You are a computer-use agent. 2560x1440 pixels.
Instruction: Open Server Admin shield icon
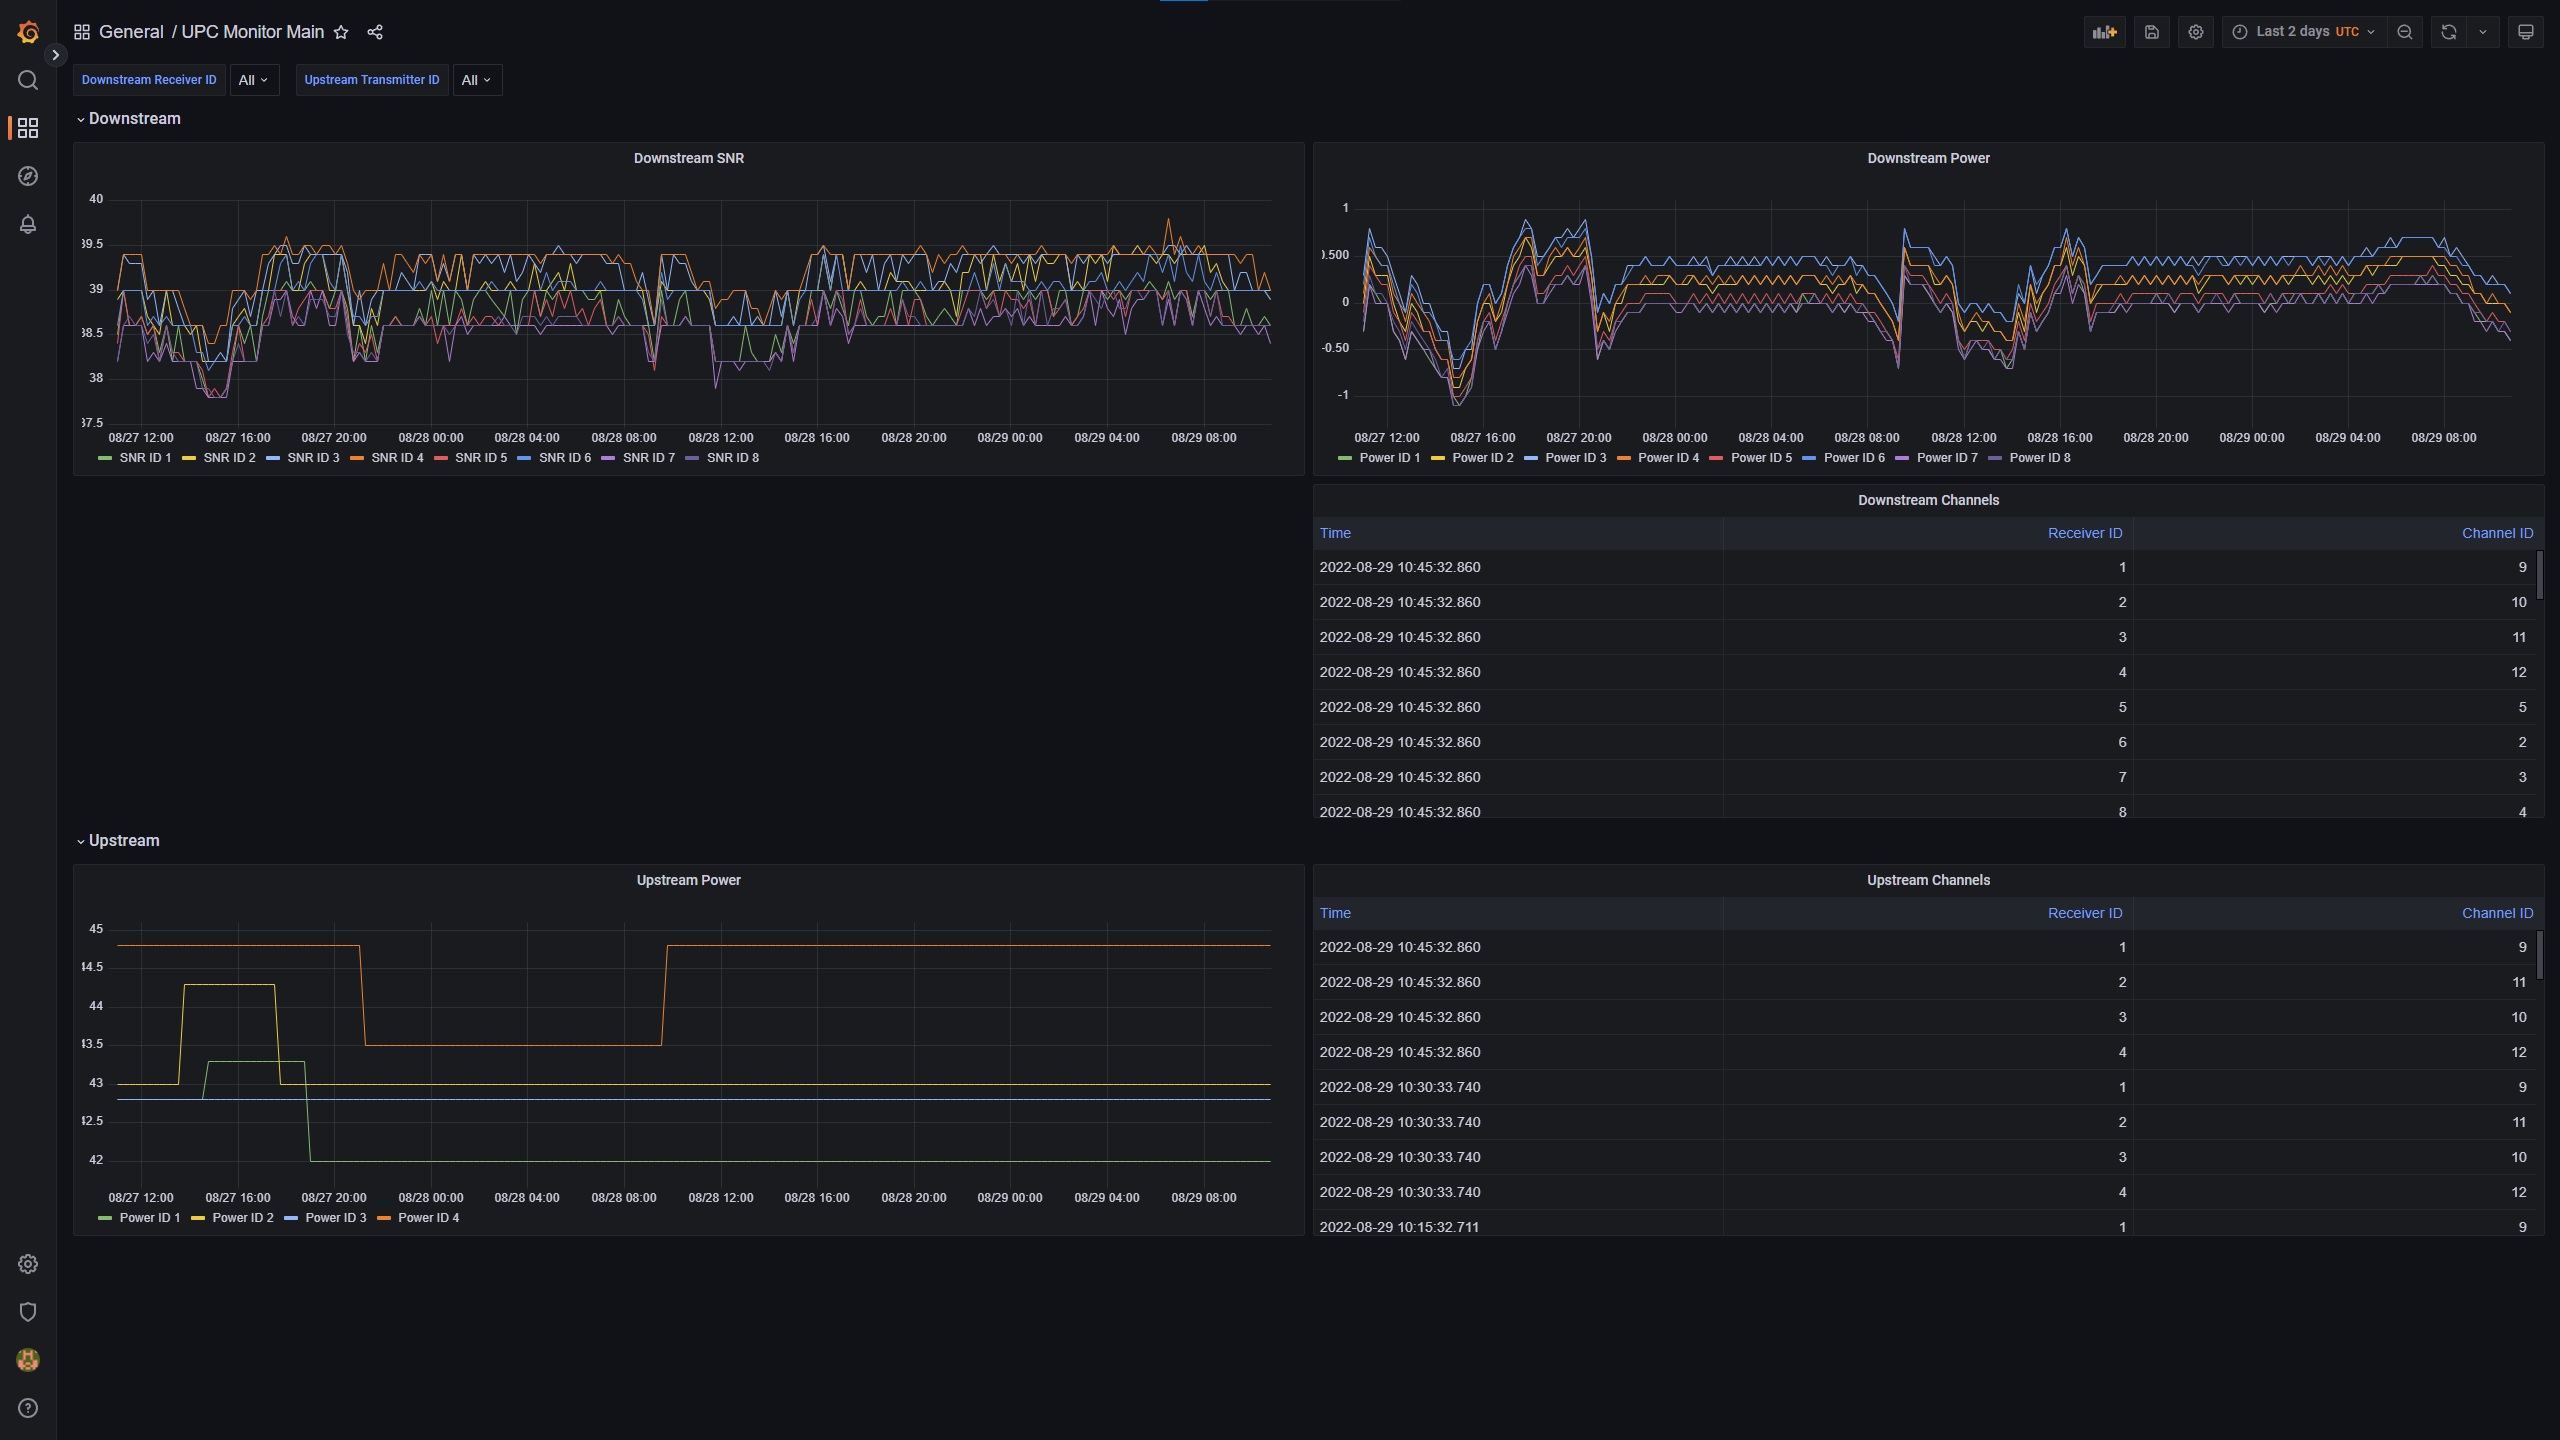pos(28,1312)
